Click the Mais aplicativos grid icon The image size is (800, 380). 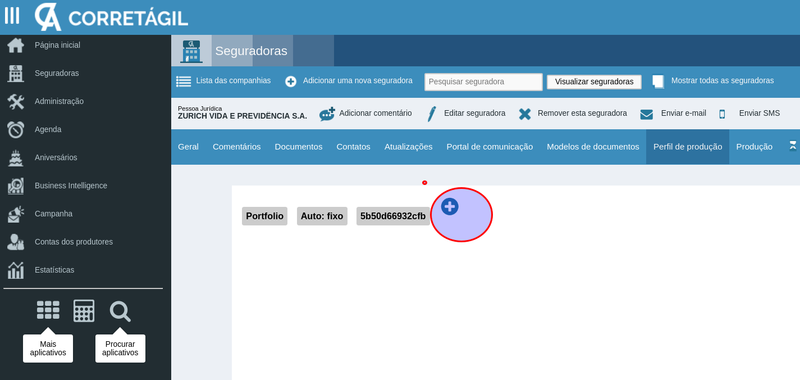pyautogui.click(x=48, y=310)
